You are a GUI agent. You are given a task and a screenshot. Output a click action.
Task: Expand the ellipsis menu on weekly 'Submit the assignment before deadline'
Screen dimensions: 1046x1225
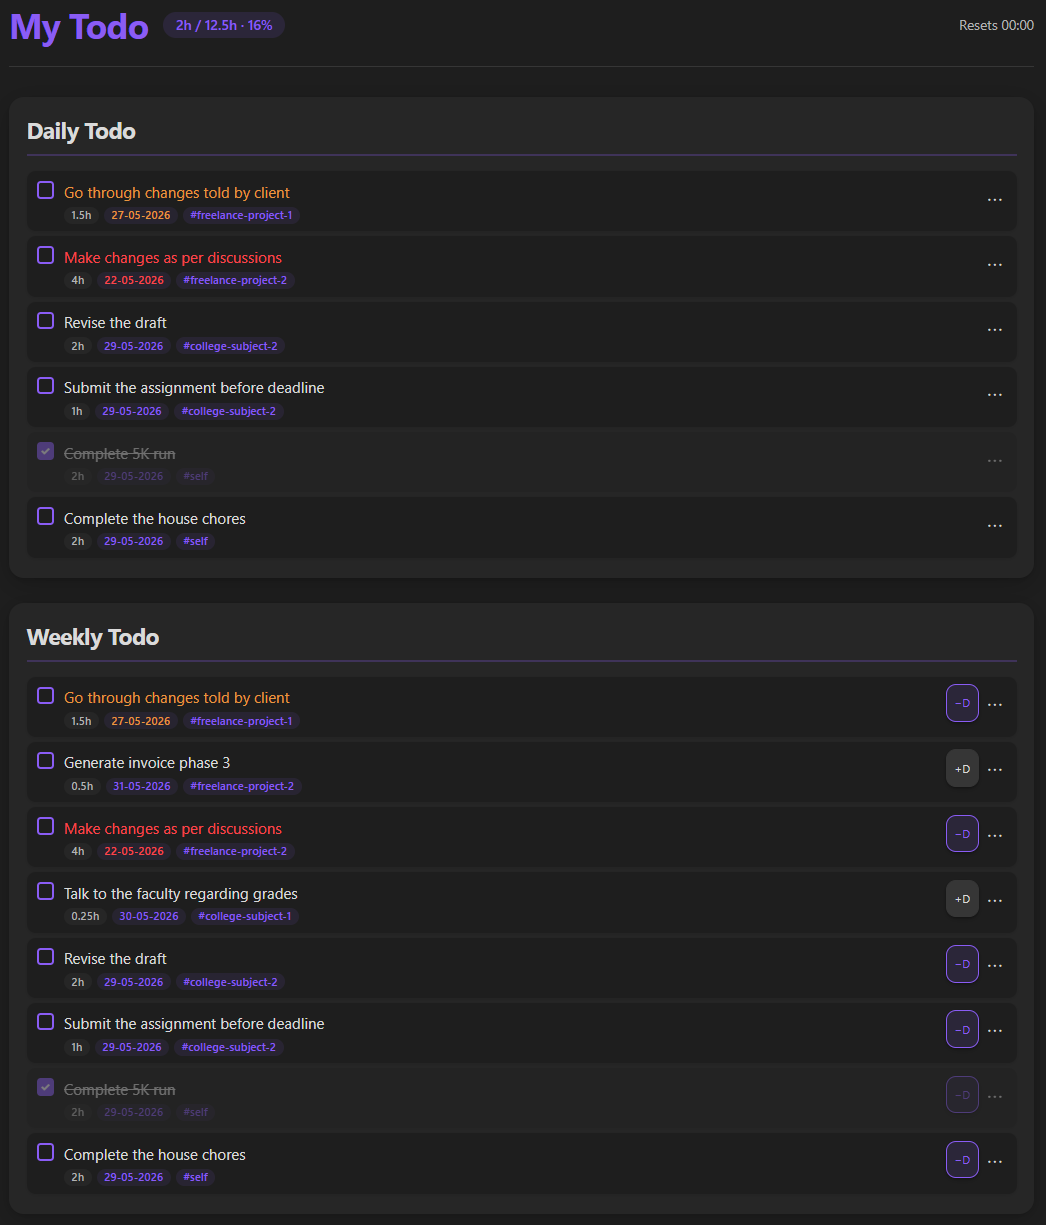click(x=994, y=1030)
